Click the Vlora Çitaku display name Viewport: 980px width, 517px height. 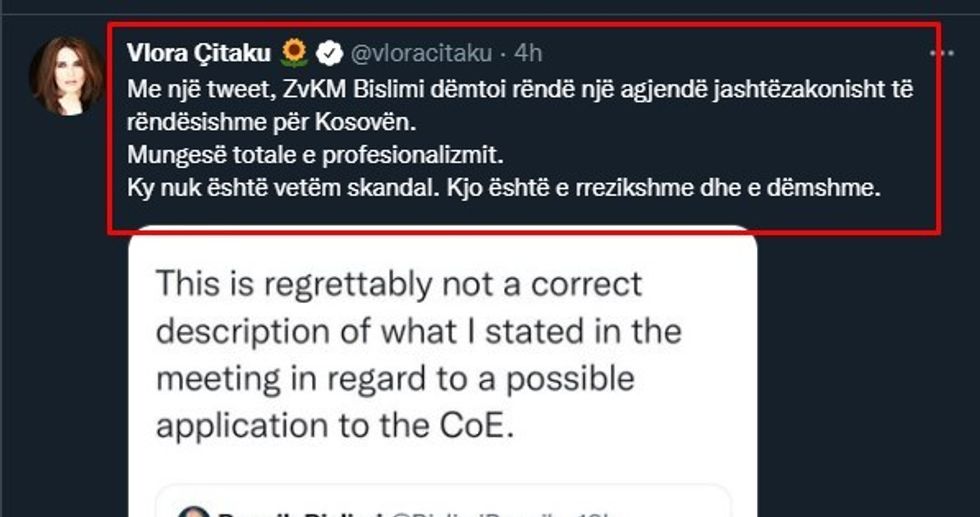tap(199, 53)
